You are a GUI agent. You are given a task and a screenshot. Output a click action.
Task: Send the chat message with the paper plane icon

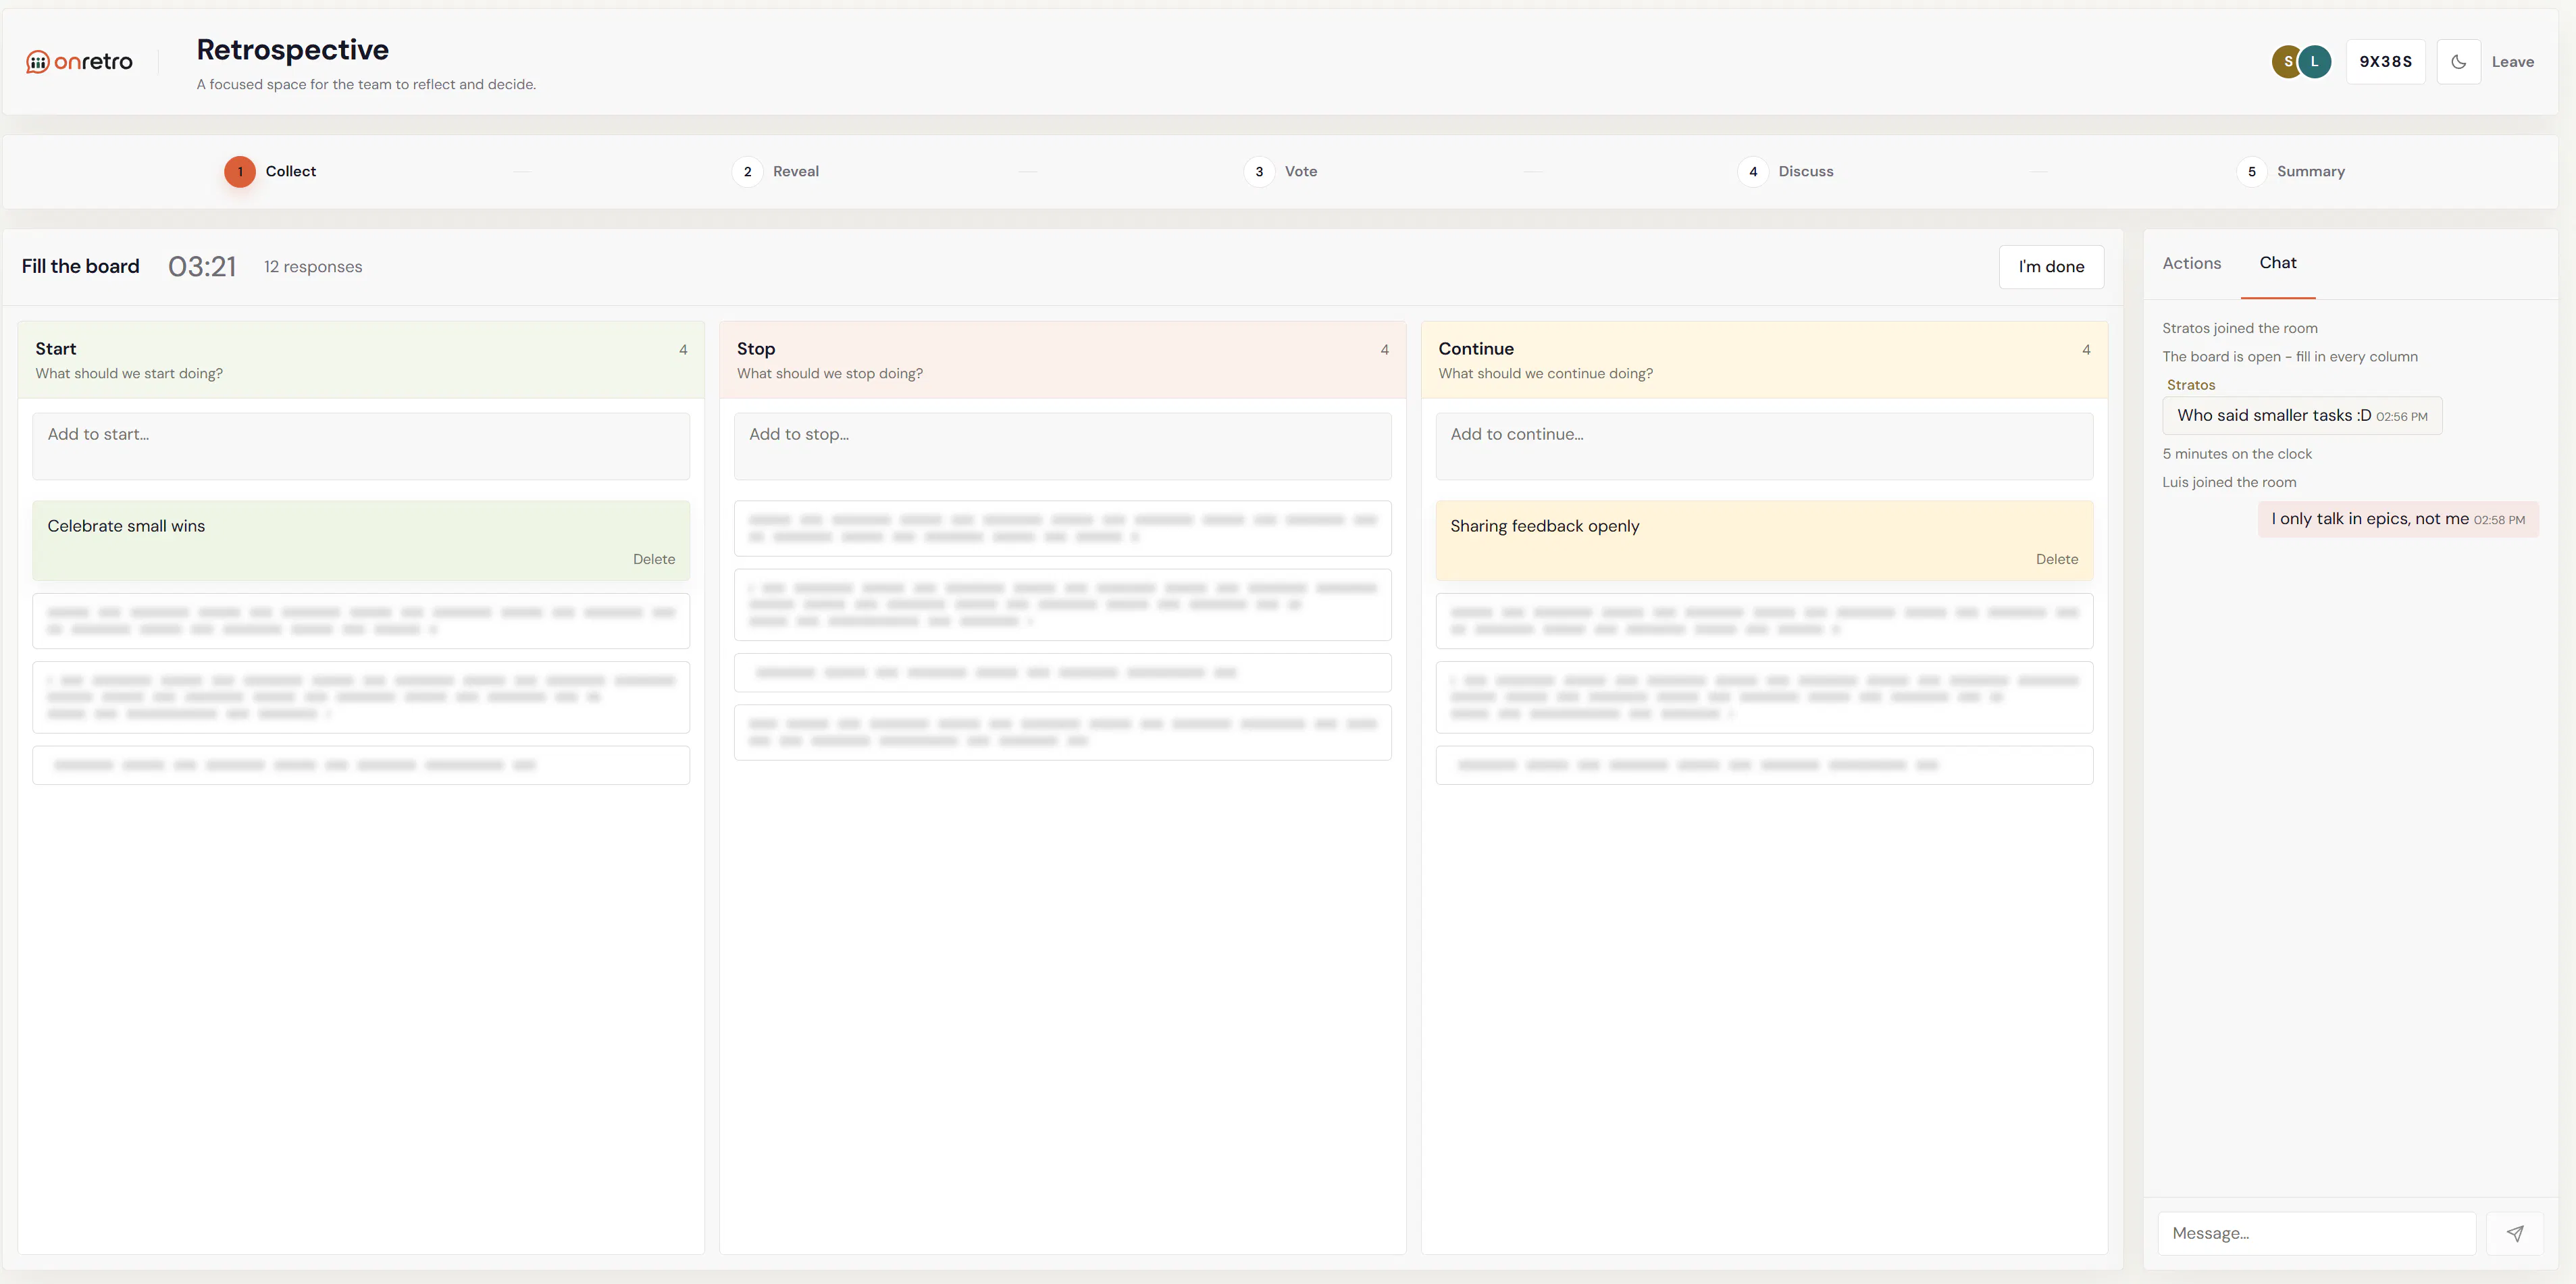click(2514, 1233)
